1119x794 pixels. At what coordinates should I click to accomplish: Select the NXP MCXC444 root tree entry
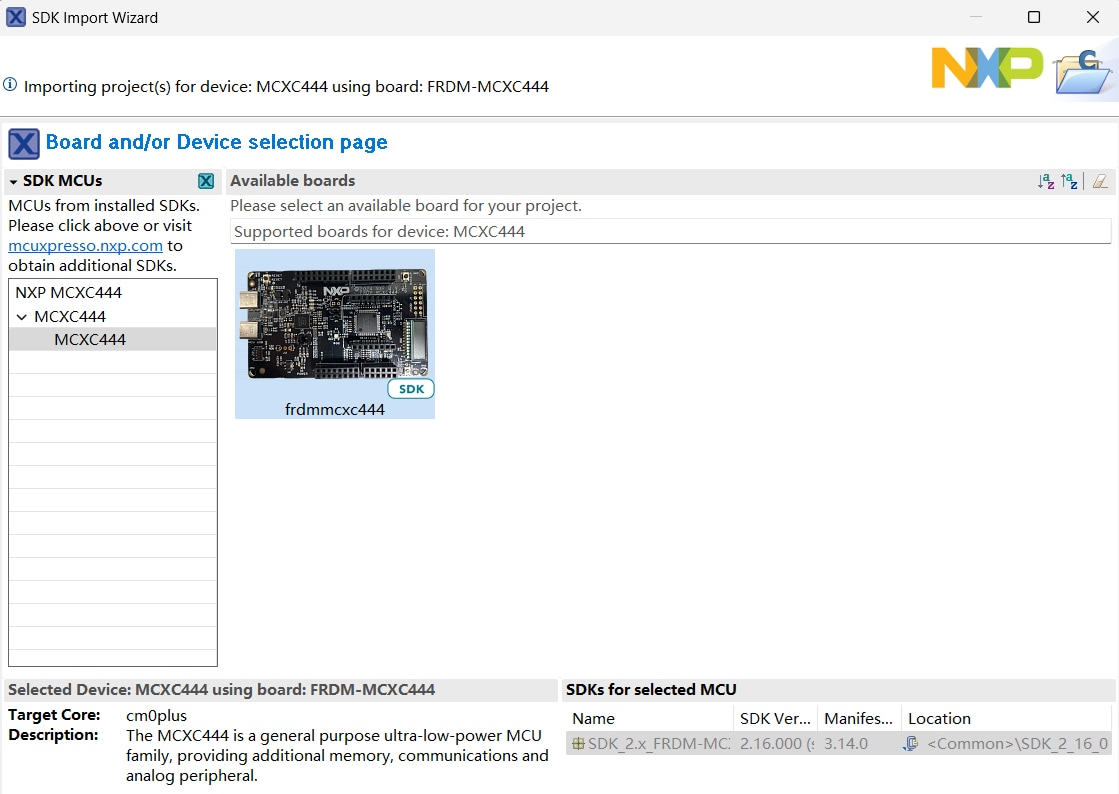coord(68,293)
